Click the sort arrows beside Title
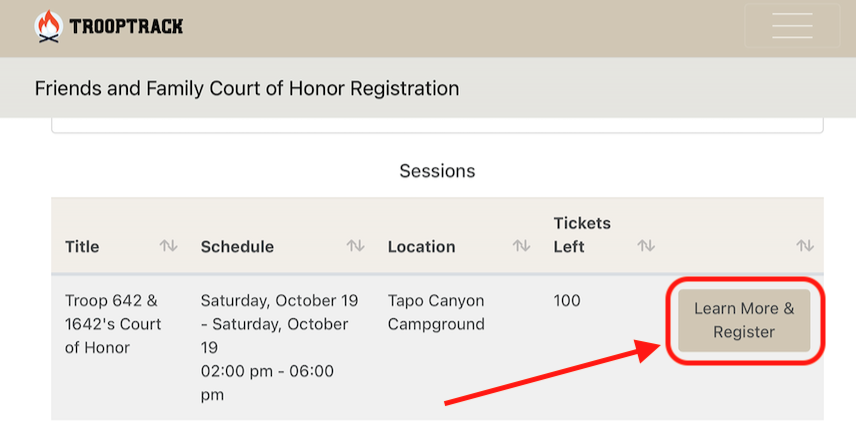Screen dimensions: 856x446 (x=168, y=246)
